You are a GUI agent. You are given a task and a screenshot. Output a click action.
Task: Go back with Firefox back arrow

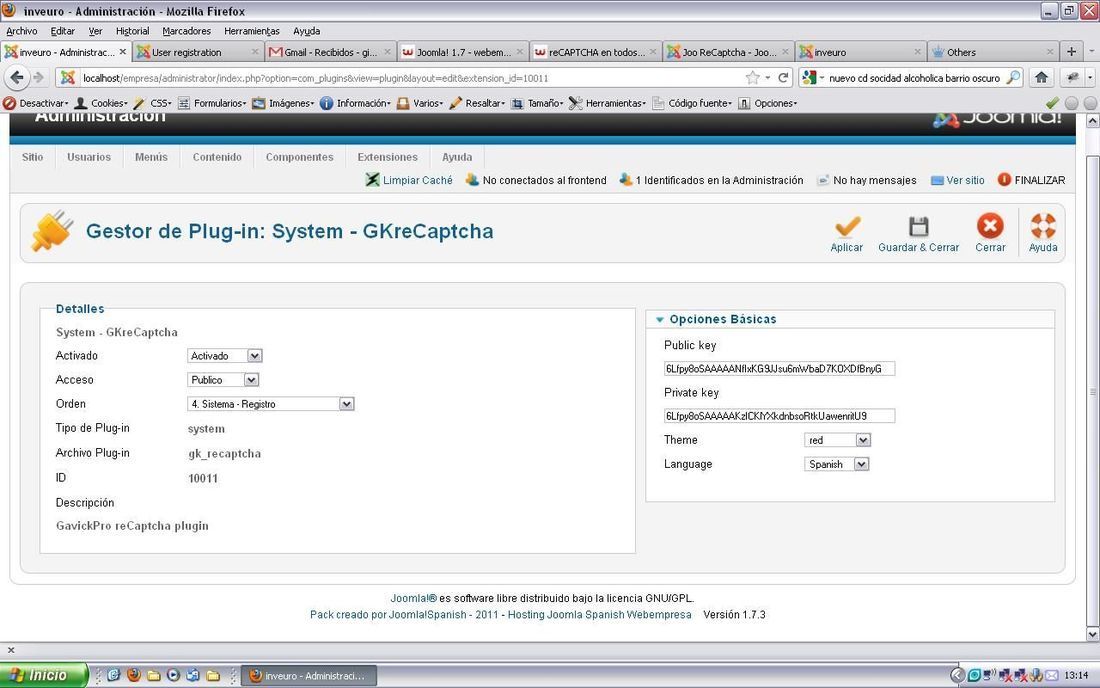17,77
